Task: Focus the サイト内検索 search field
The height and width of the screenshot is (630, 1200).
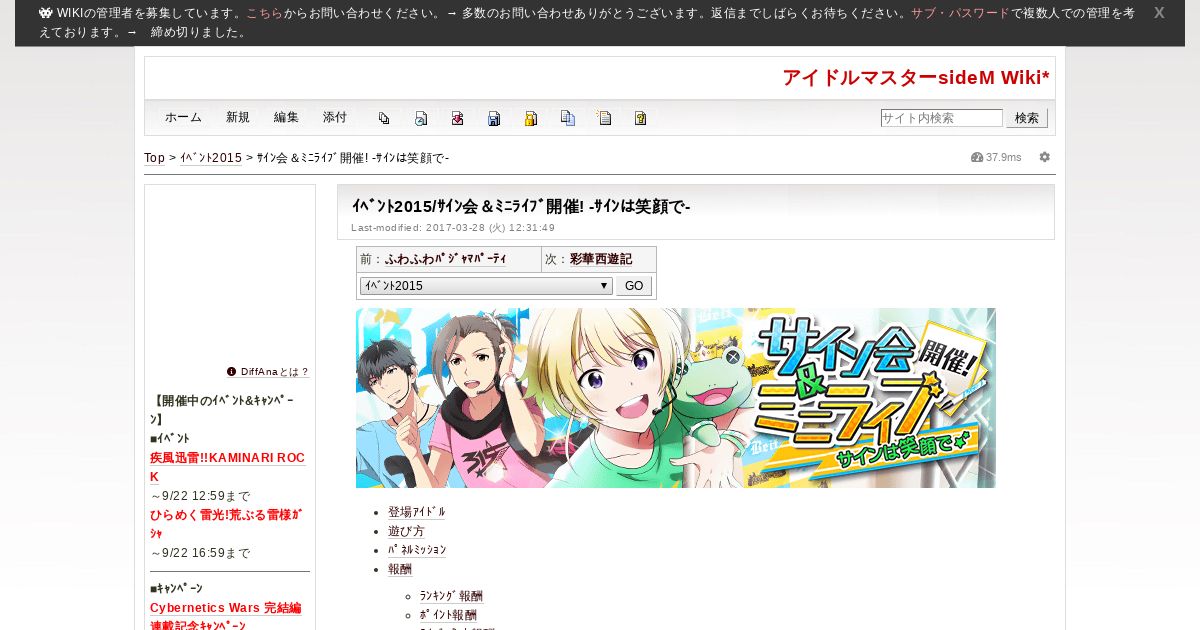Action: pyautogui.click(x=941, y=118)
